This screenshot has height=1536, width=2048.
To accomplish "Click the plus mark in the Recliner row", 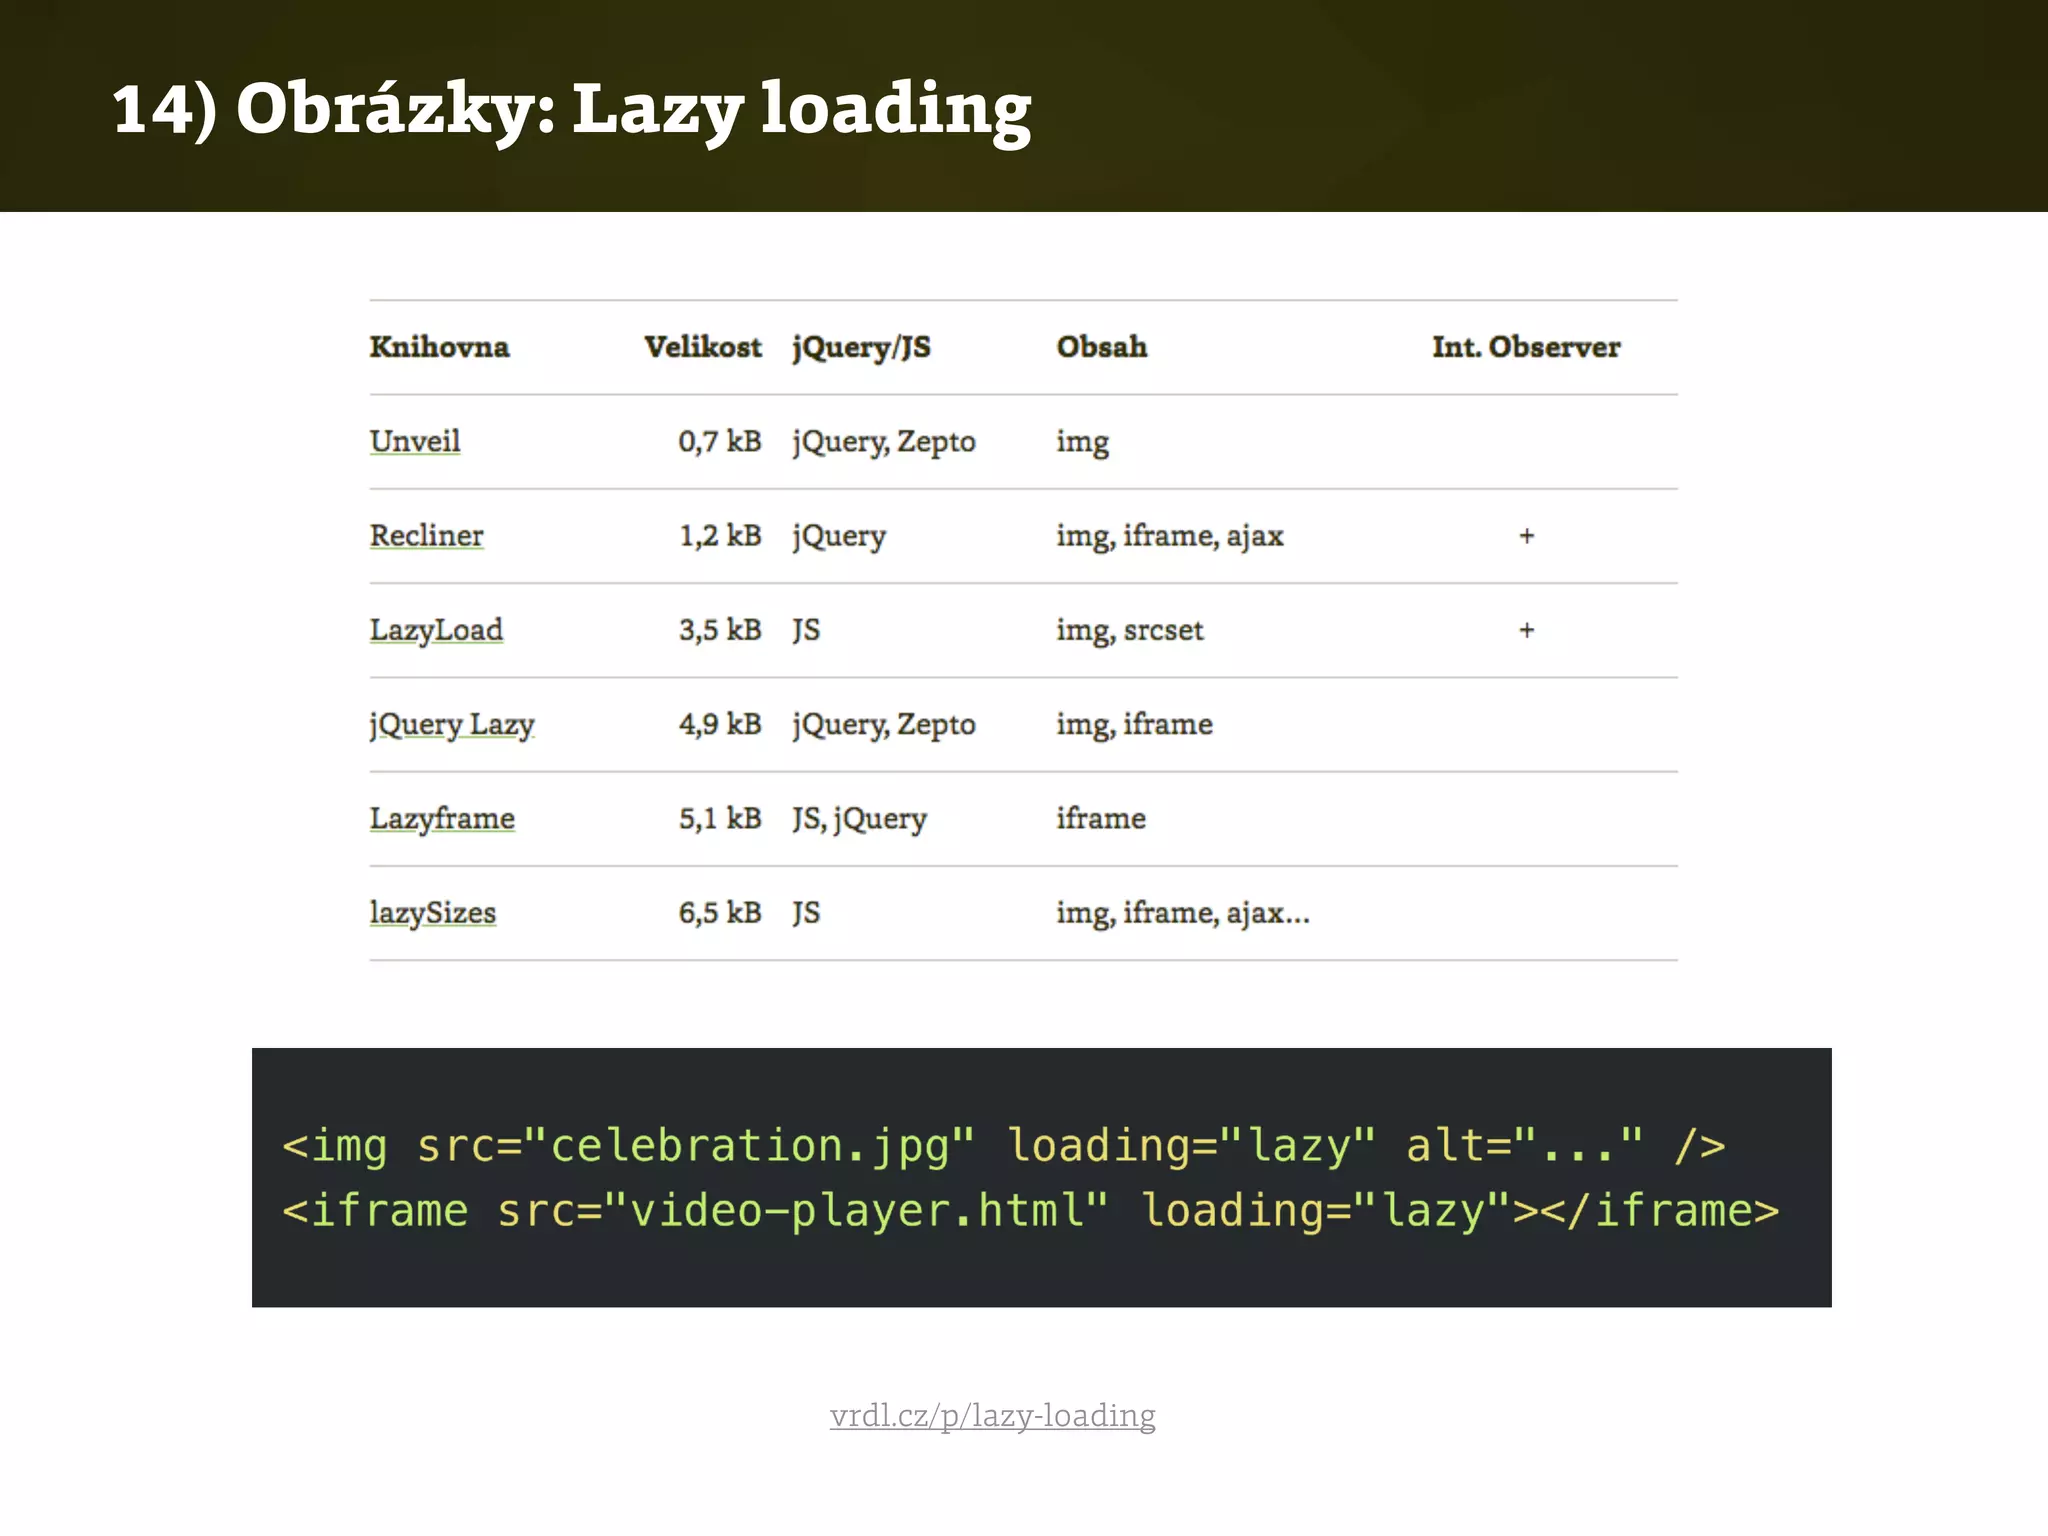I will [x=1527, y=536].
